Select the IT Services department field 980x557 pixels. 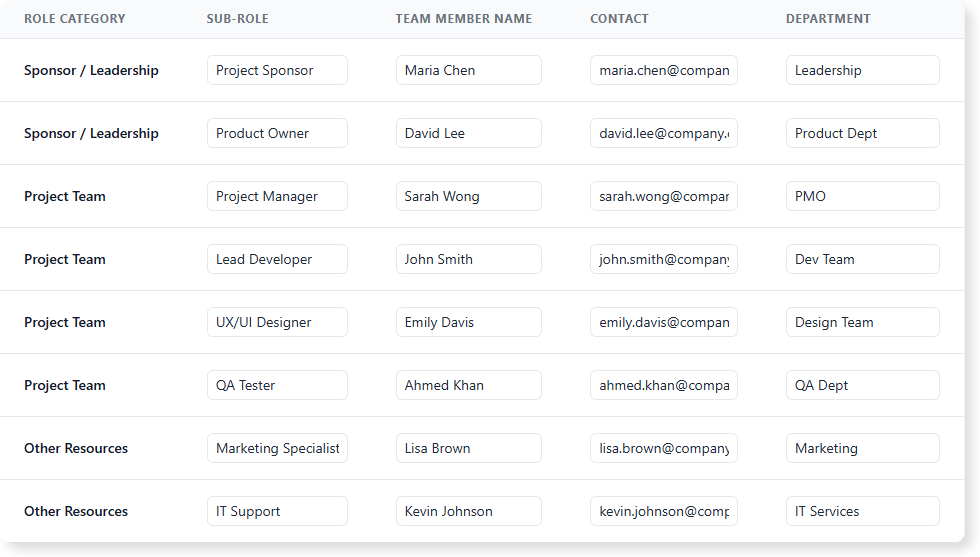(862, 511)
